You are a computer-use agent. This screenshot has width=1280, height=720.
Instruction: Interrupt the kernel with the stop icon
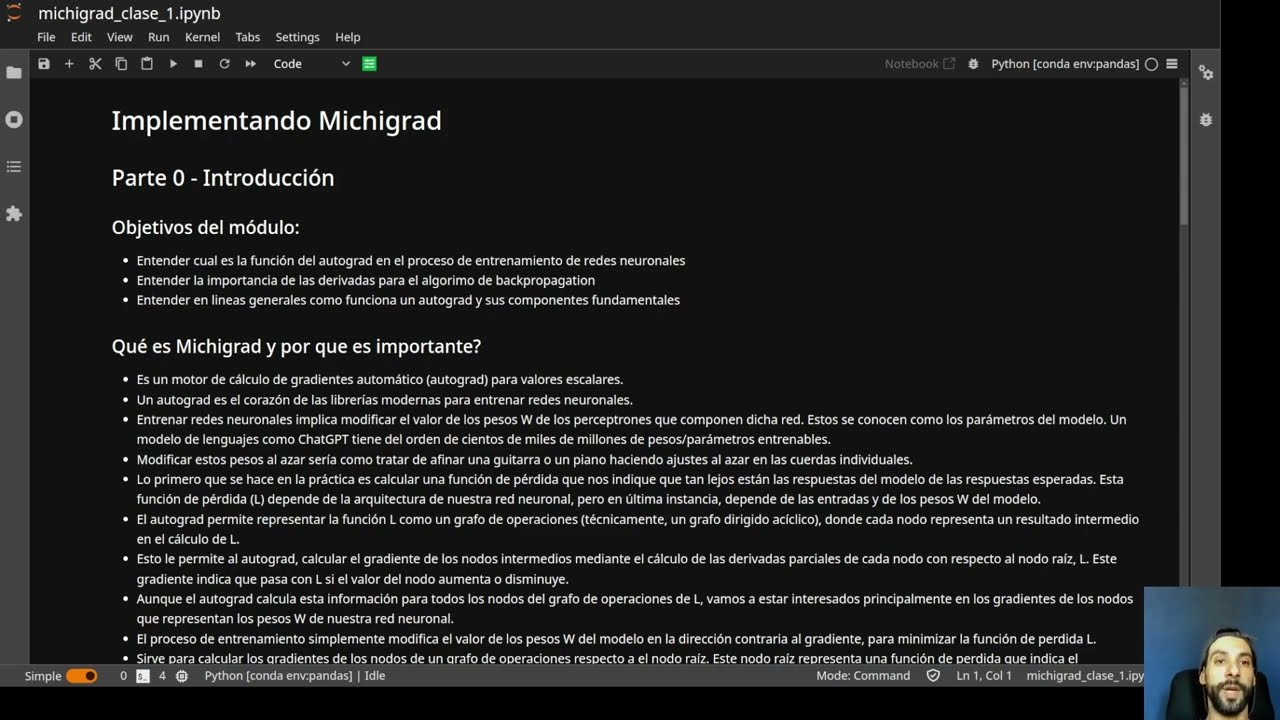tap(198, 64)
